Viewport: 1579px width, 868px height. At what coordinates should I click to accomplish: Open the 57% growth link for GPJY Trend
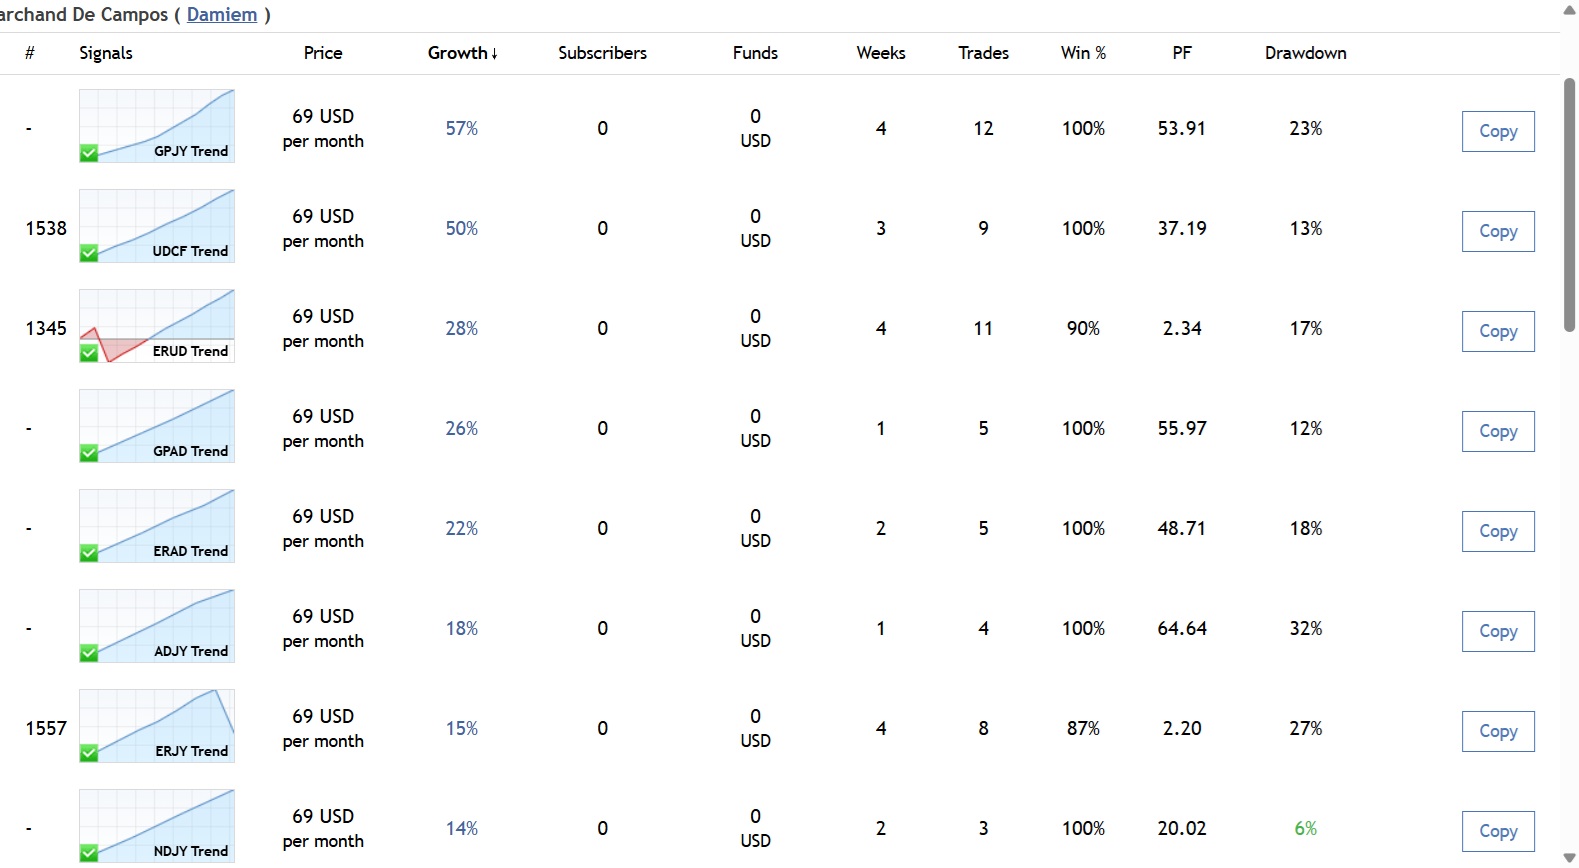coord(462,129)
